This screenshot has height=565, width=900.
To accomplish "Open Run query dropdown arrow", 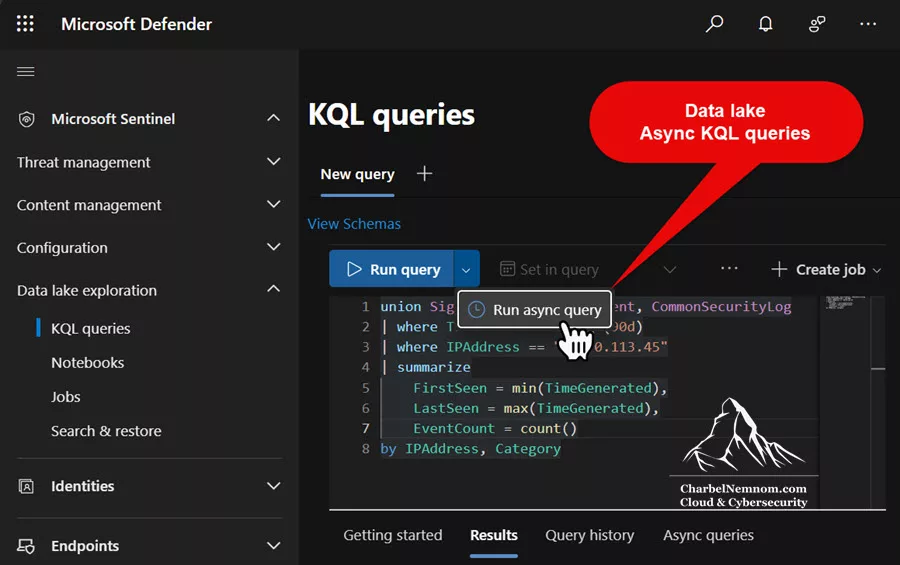I will [466, 269].
